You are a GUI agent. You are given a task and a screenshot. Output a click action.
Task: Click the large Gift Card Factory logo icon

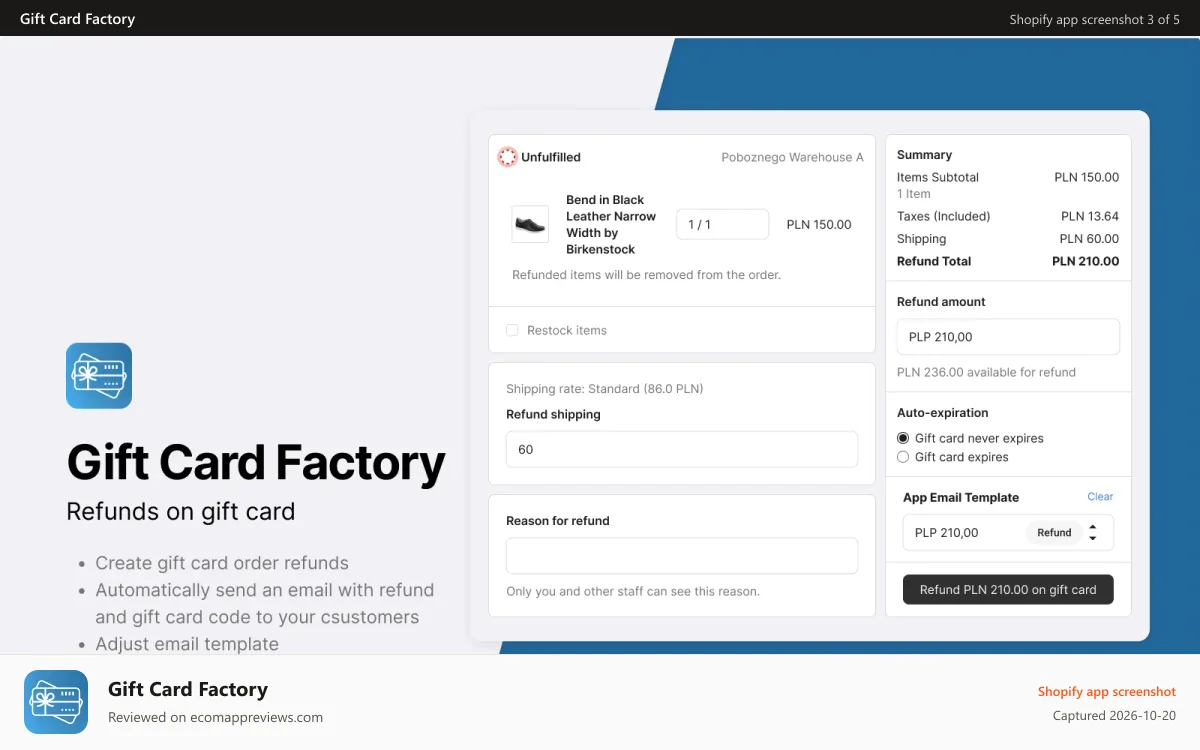pos(99,376)
